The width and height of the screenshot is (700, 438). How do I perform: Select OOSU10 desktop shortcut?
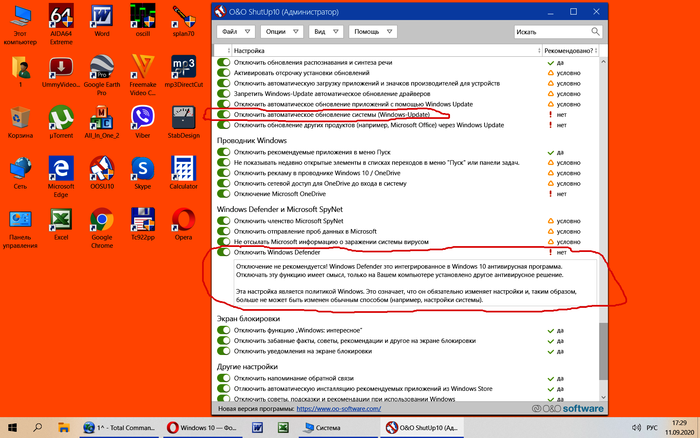coord(102,173)
